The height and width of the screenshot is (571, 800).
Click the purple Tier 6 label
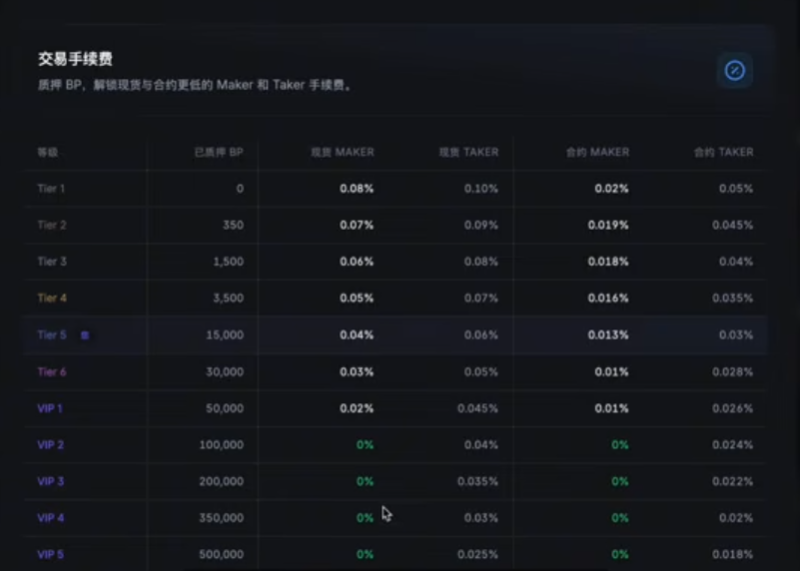coord(52,371)
